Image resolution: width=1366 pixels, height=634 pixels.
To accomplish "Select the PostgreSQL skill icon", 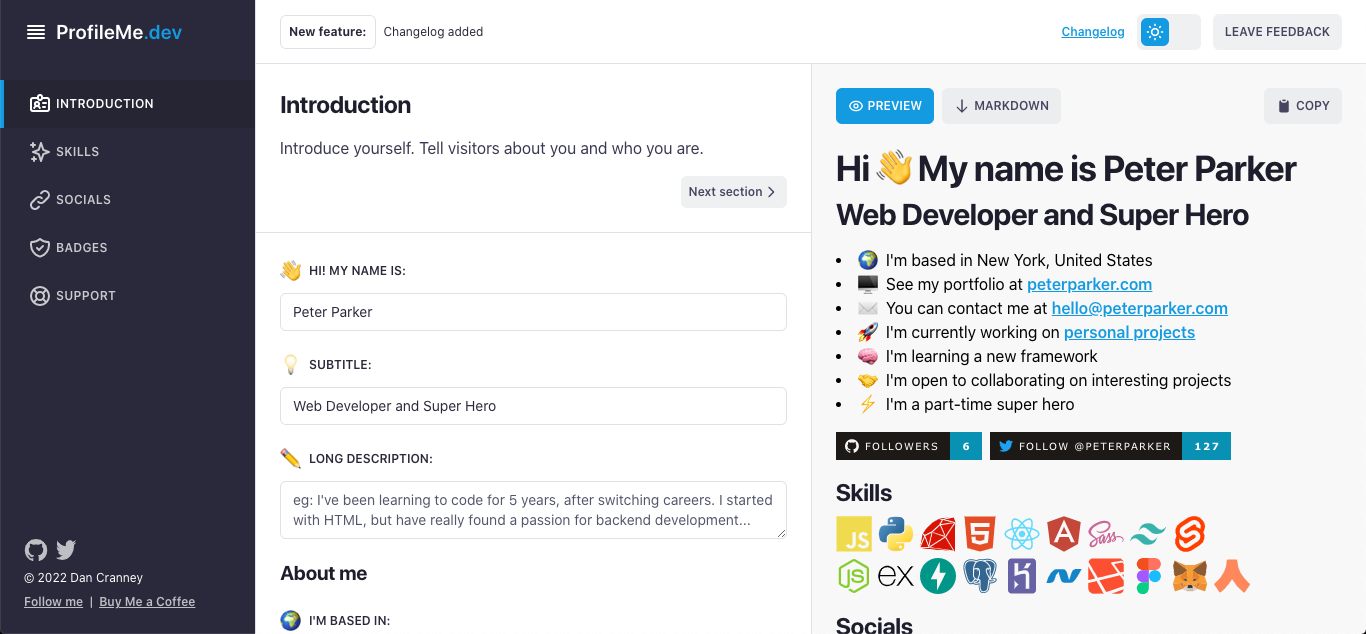I will pos(979,575).
